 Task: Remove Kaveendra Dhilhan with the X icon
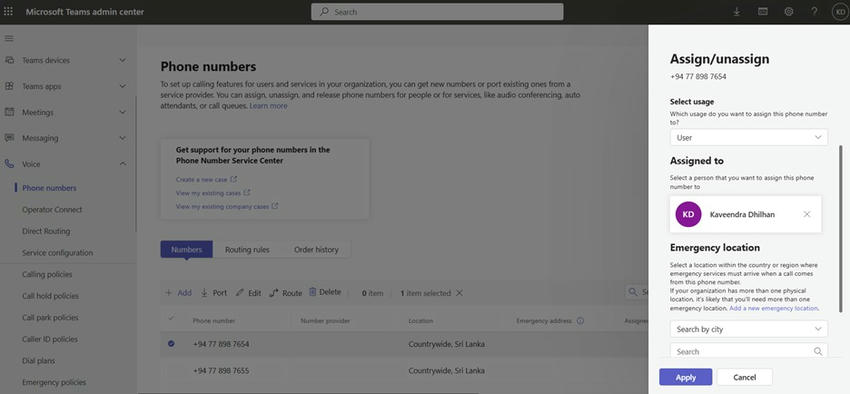[807, 214]
